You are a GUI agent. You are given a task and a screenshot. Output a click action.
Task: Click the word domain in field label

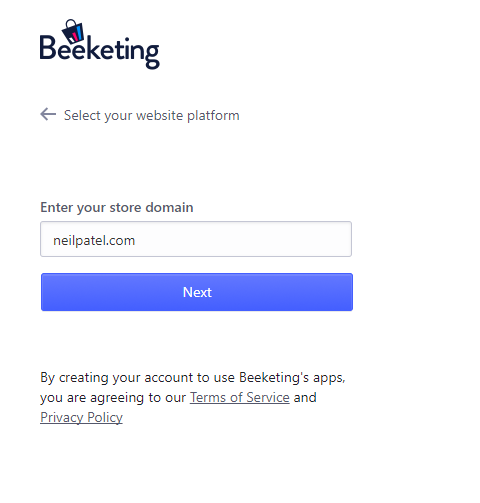click(169, 207)
